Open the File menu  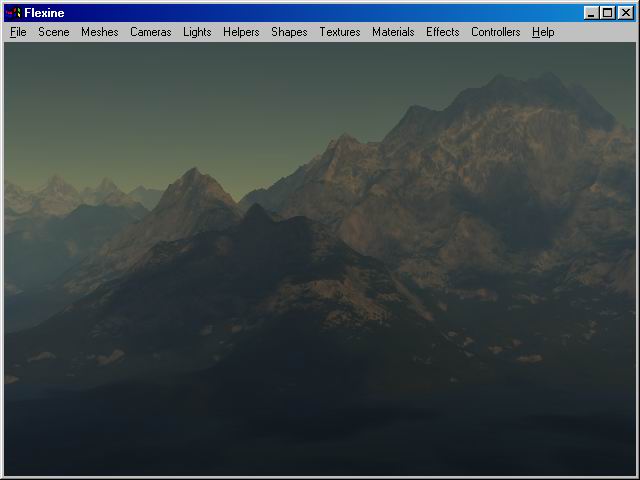point(18,32)
